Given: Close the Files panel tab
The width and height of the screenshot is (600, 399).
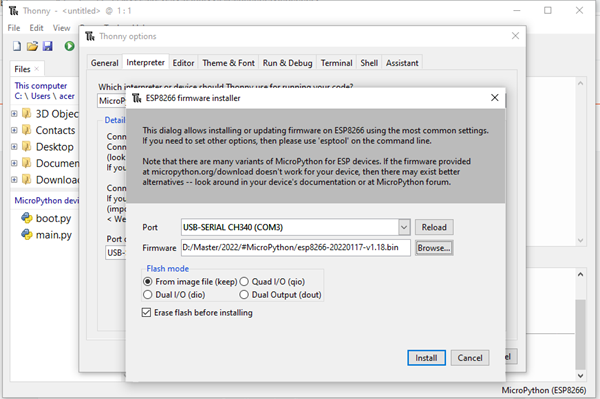Looking at the screenshot, I should [37, 69].
